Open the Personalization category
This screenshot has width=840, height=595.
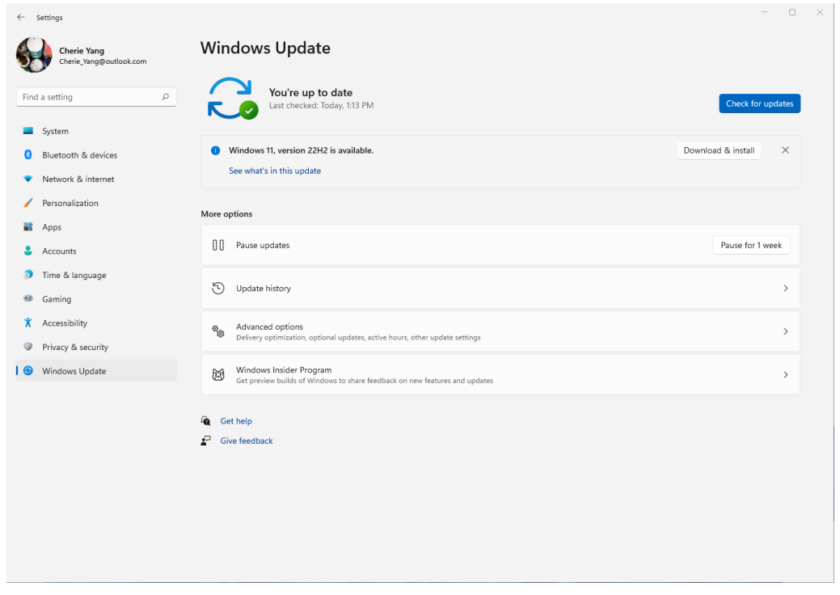click(96, 203)
